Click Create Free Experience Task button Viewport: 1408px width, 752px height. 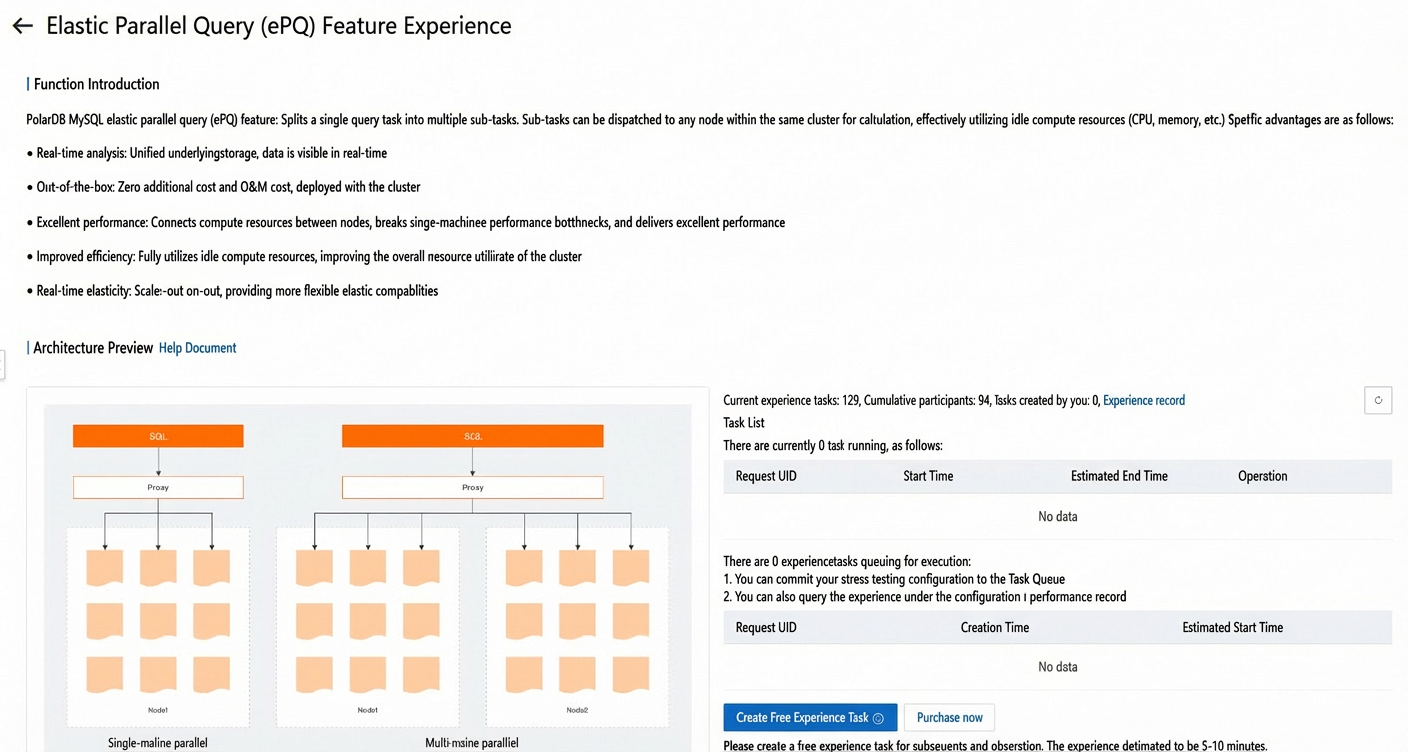pos(810,718)
